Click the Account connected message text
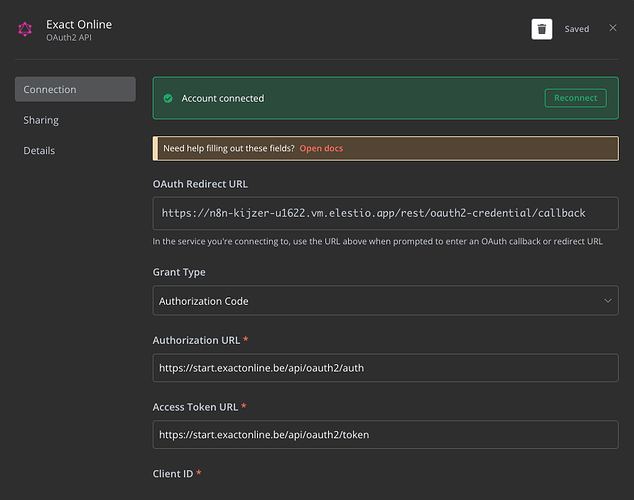Image resolution: width=634 pixels, height=500 pixels. pos(222,98)
